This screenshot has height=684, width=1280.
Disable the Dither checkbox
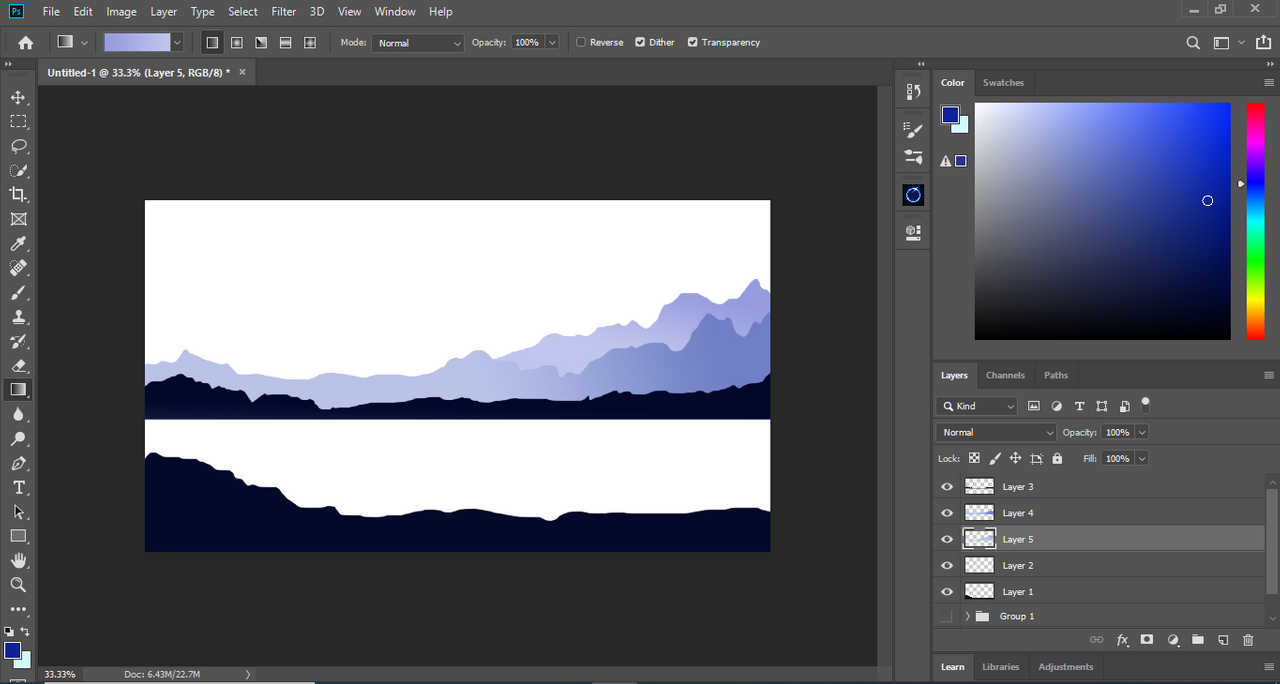[x=640, y=43]
